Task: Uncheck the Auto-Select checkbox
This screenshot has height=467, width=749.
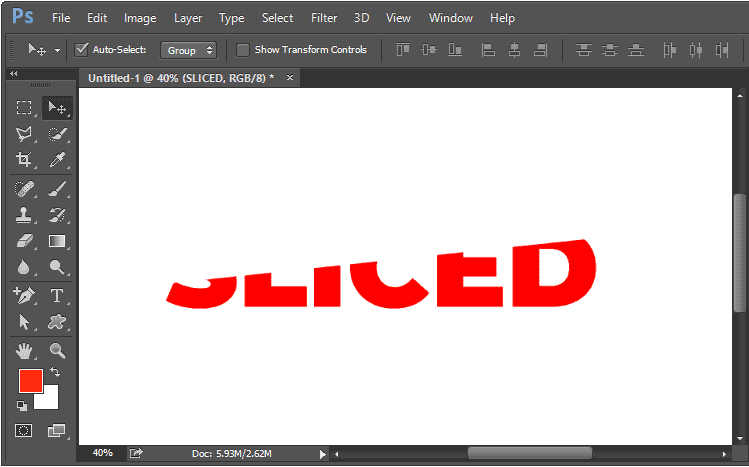Action: [82, 49]
